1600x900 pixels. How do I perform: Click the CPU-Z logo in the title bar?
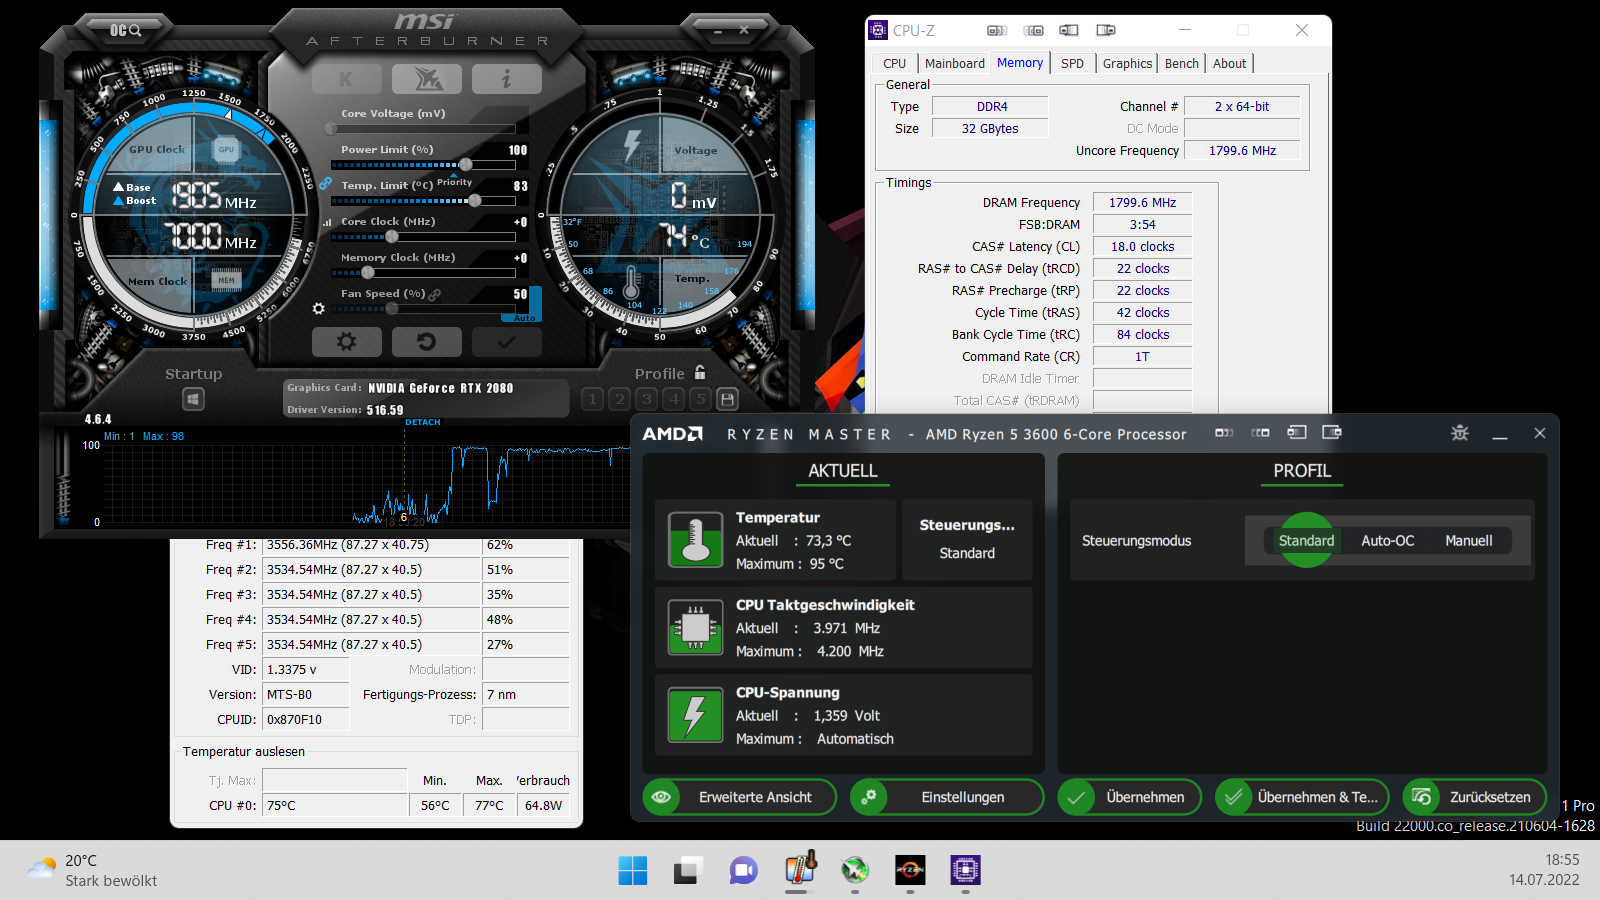878,30
